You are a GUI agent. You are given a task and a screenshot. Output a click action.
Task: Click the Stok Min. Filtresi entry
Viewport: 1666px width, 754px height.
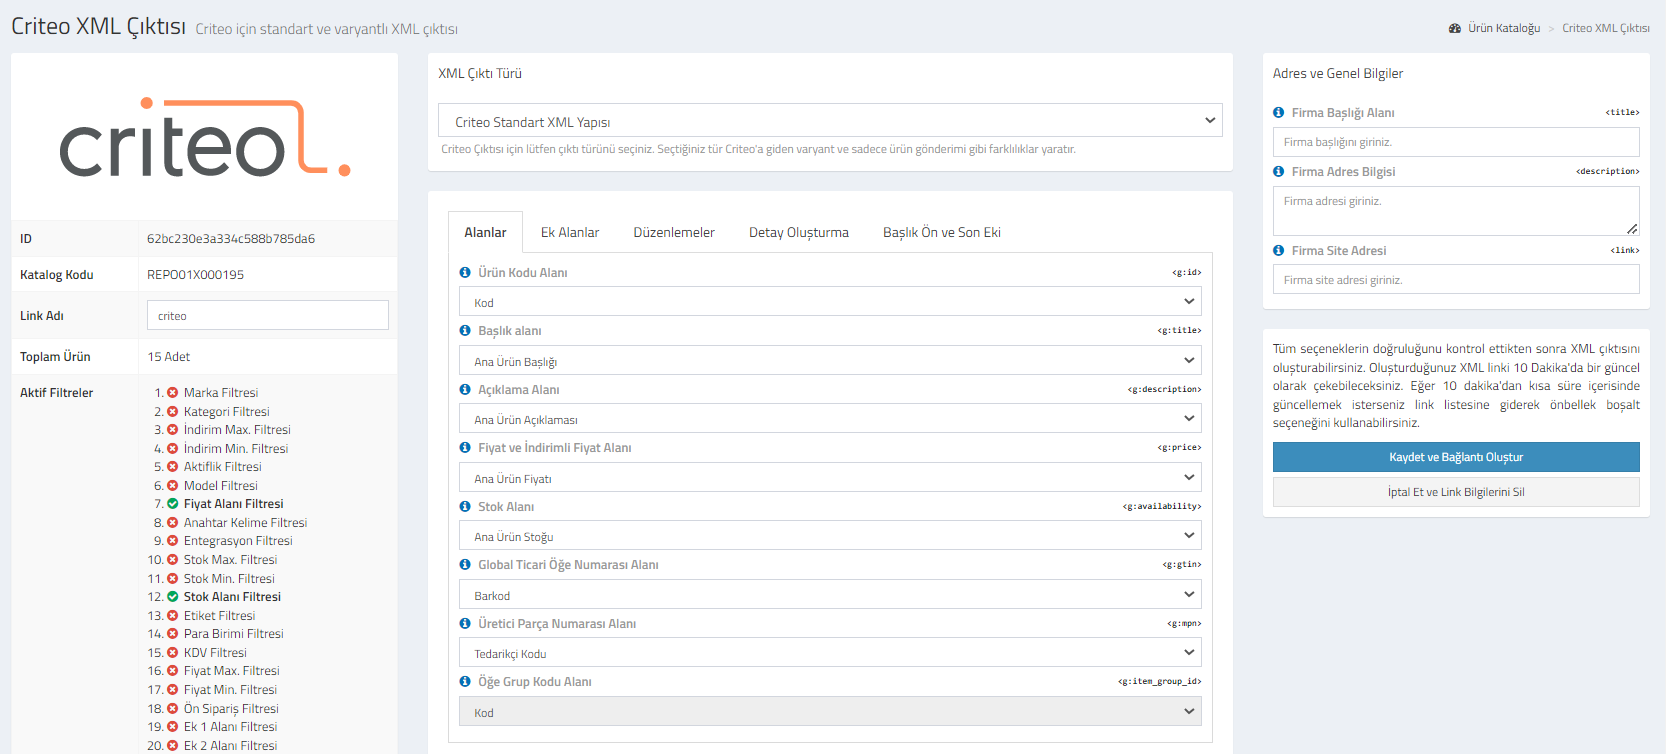tap(229, 578)
